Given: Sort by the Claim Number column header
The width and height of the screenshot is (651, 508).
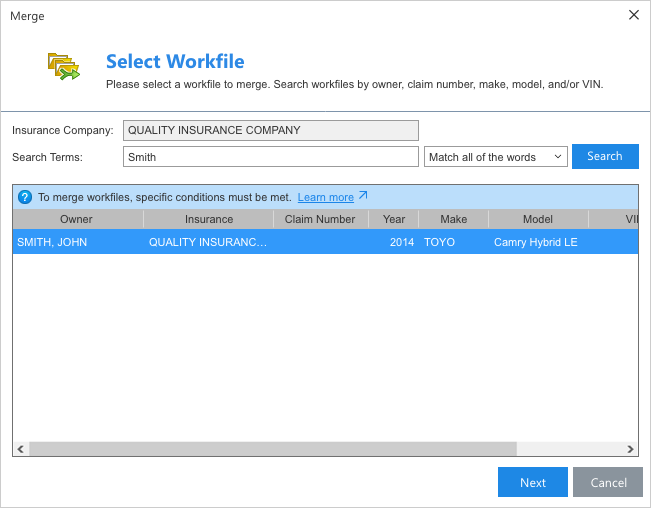Looking at the screenshot, I should pyautogui.click(x=320, y=219).
